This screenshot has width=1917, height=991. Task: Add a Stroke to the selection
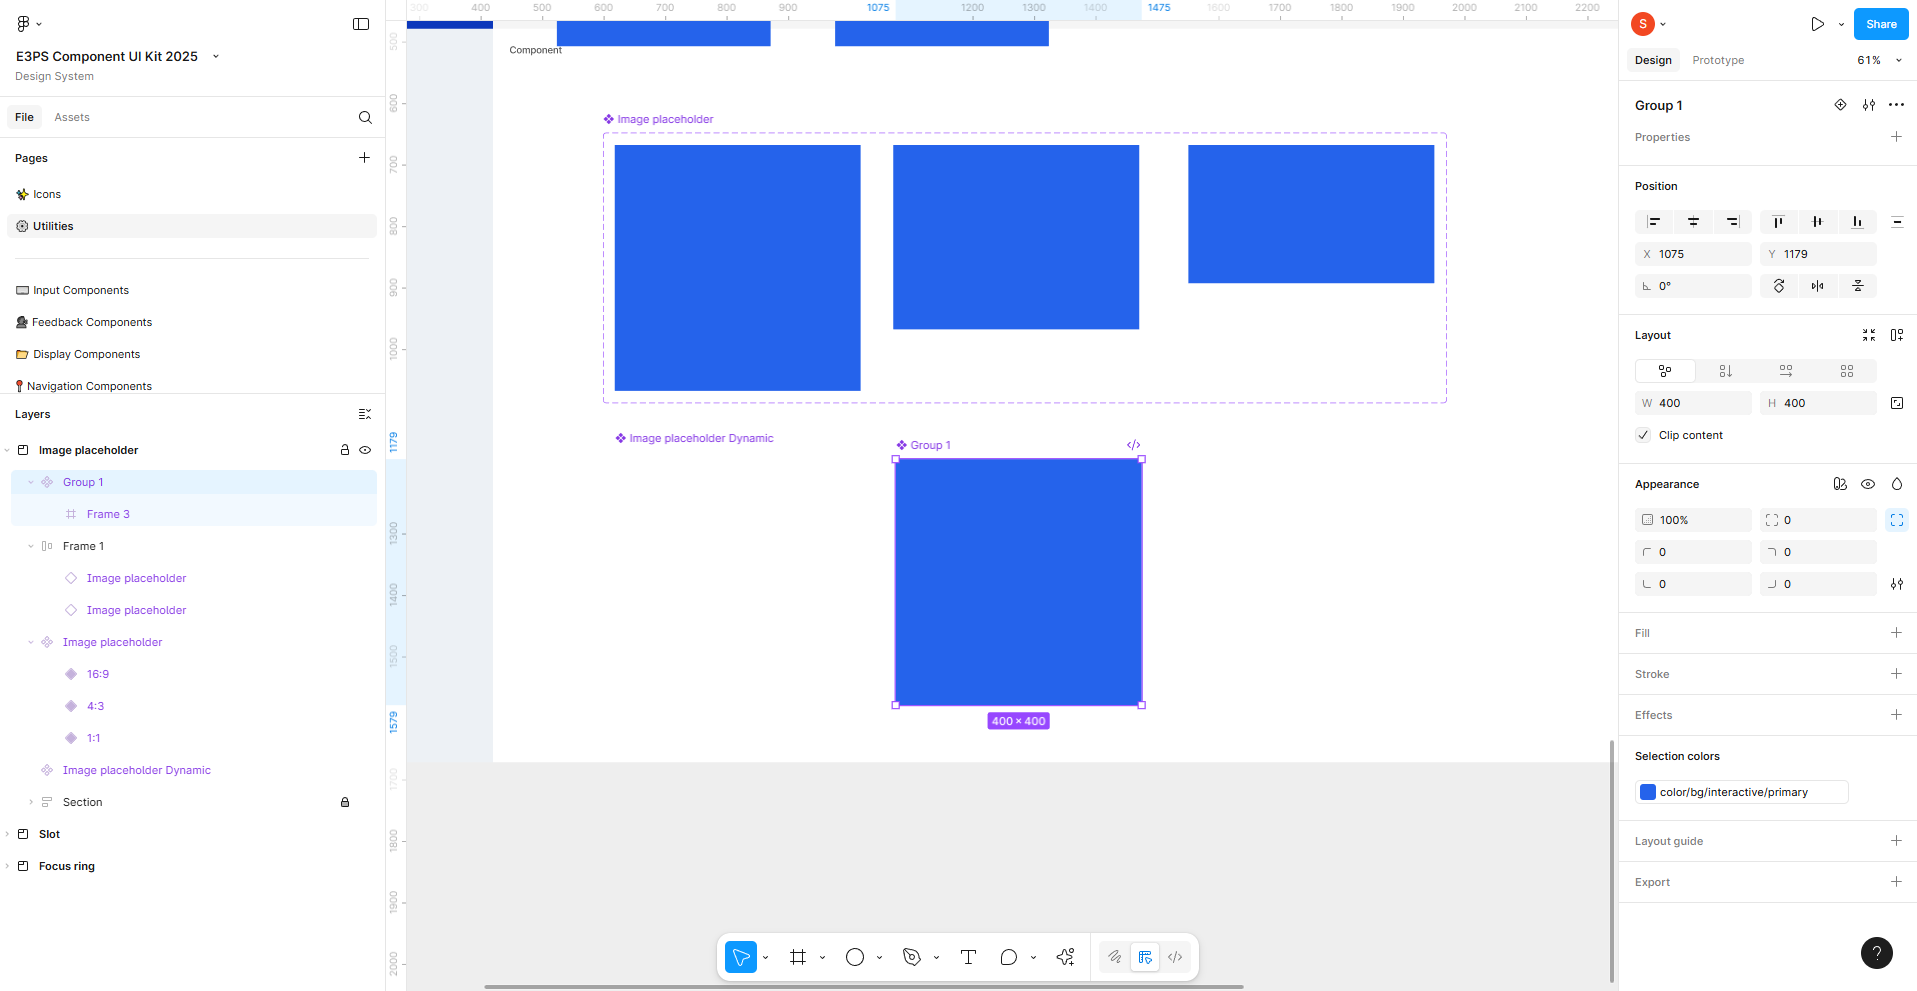(x=1896, y=674)
